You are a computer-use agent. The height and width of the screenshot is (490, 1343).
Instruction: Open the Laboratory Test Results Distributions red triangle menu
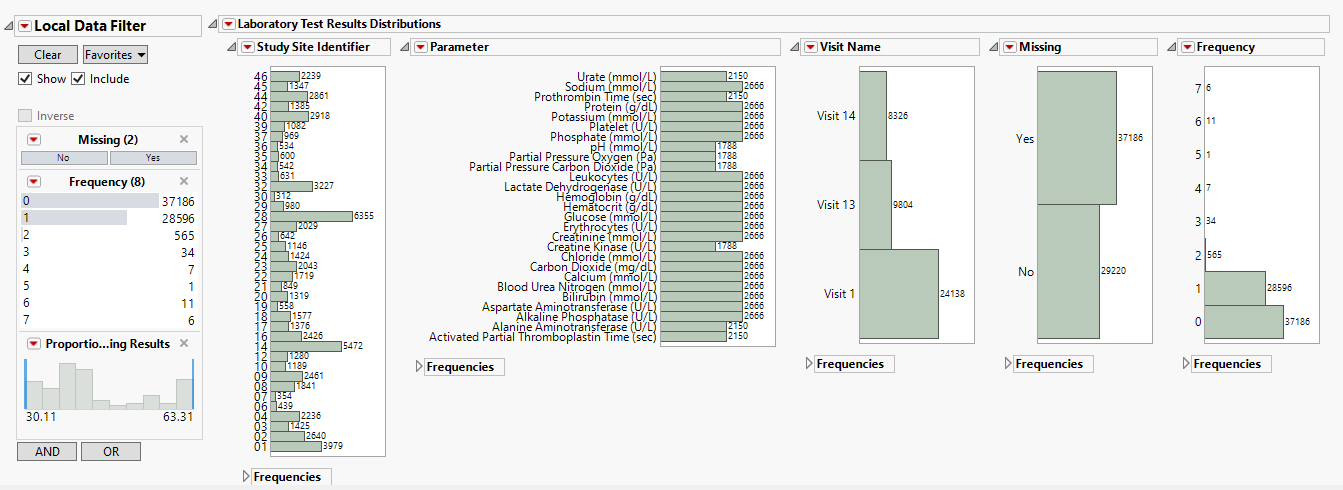[x=229, y=24]
